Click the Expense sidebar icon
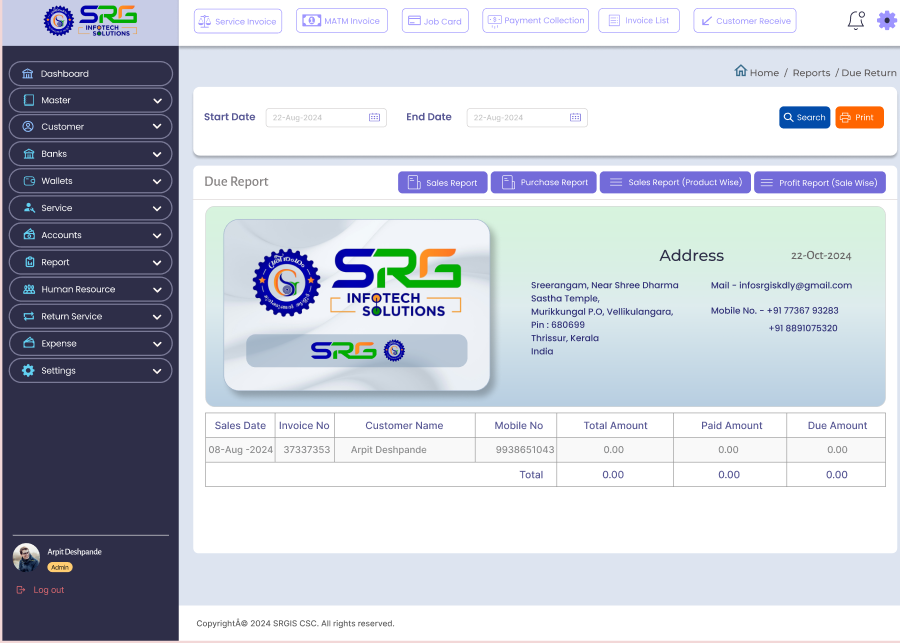The image size is (900, 643). (x=29, y=343)
